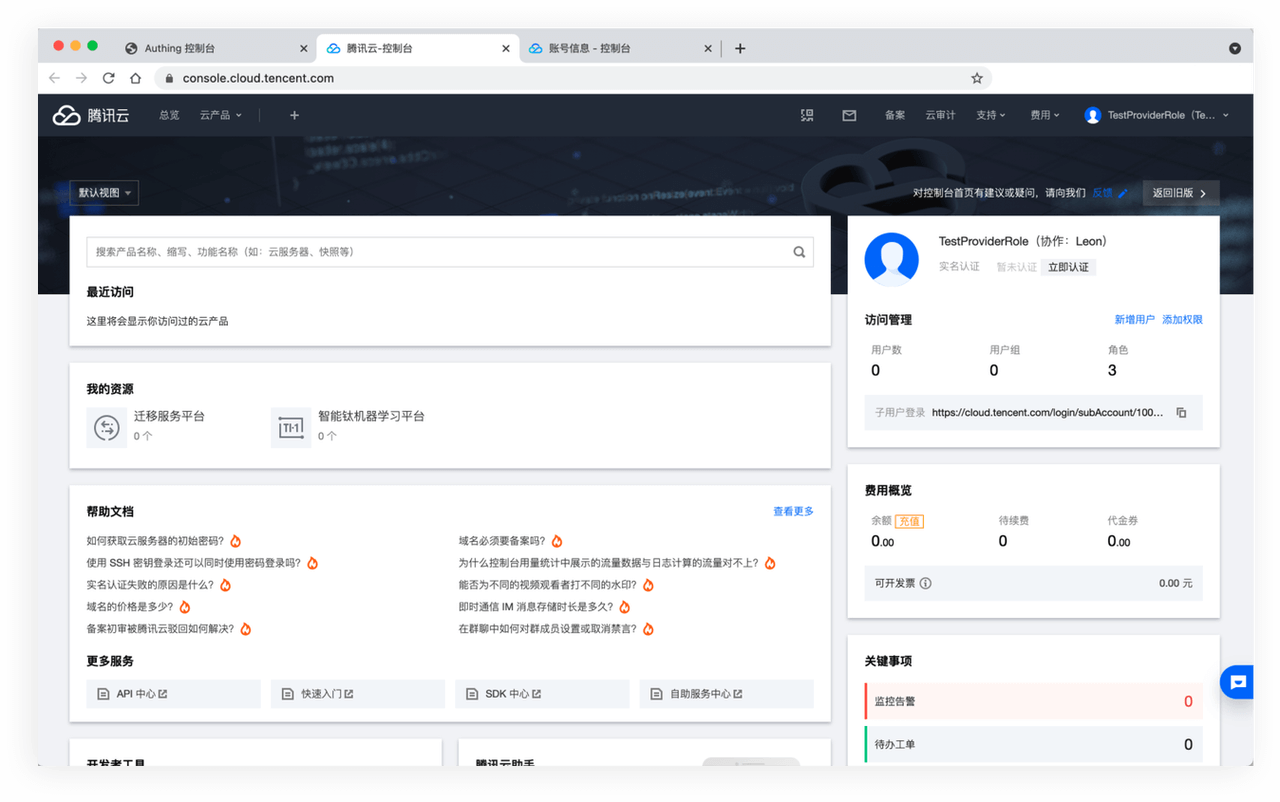The height and width of the screenshot is (802, 1280).
Task: Click the SDK 中心 icon
Action: 471,693
